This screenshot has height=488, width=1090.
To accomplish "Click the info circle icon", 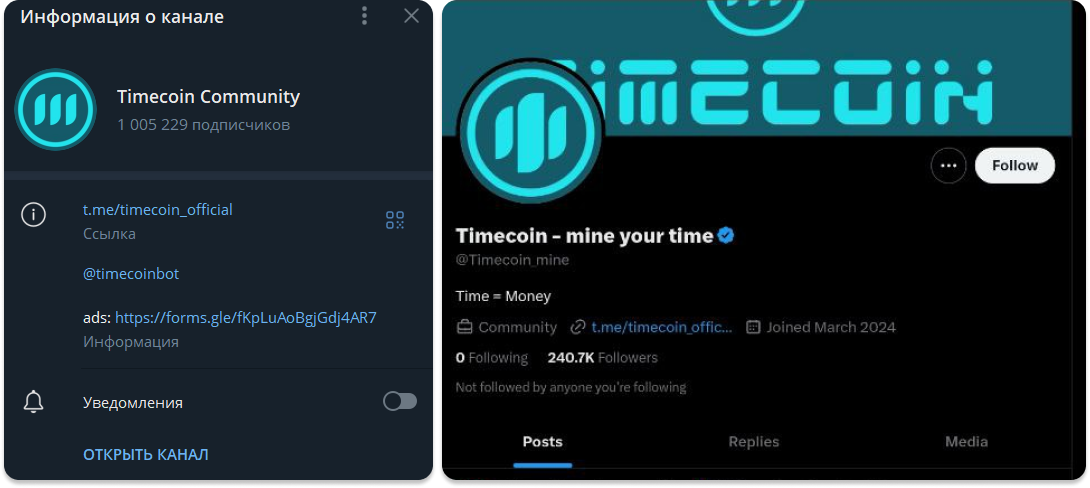I will (x=34, y=215).
